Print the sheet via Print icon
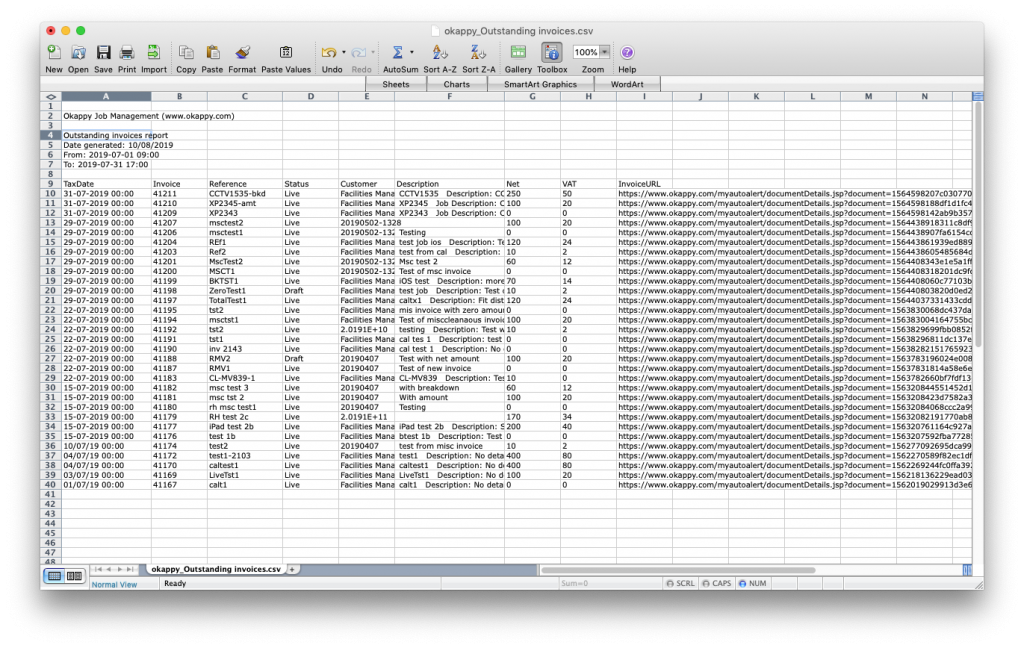 (127, 53)
